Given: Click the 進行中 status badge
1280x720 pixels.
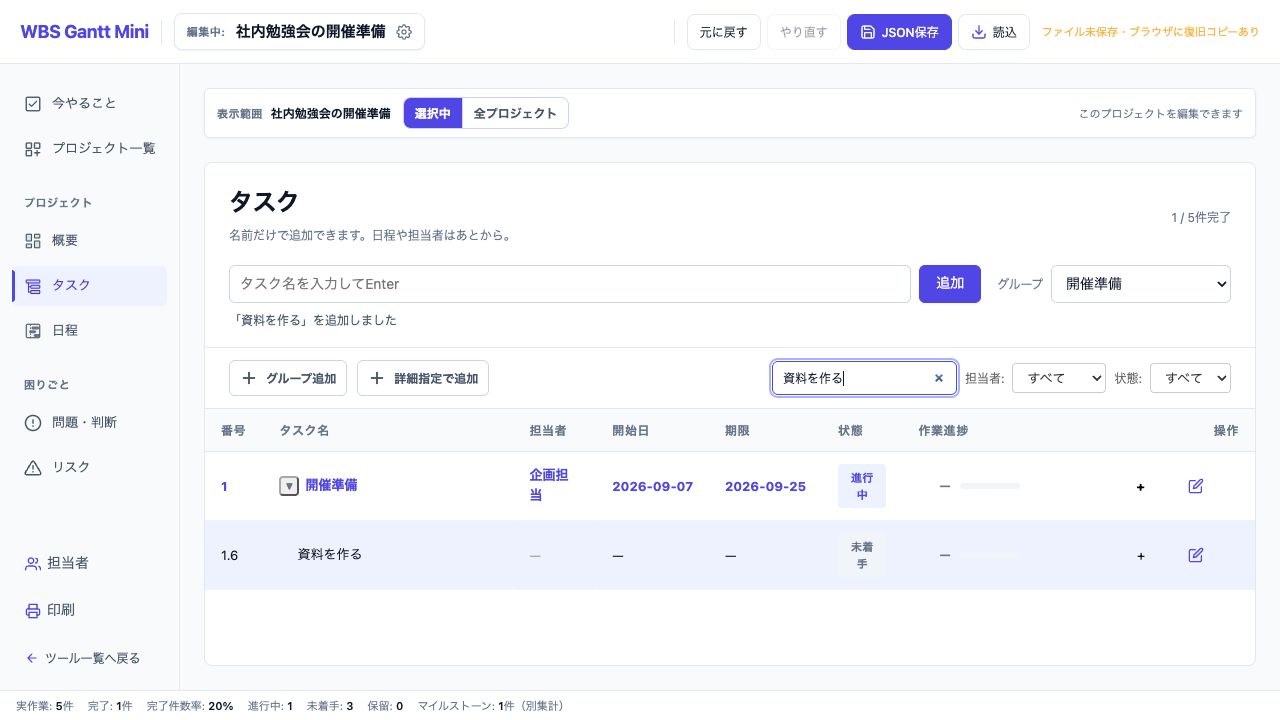Looking at the screenshot, I should pyautogui.click(x=862, y=486).
